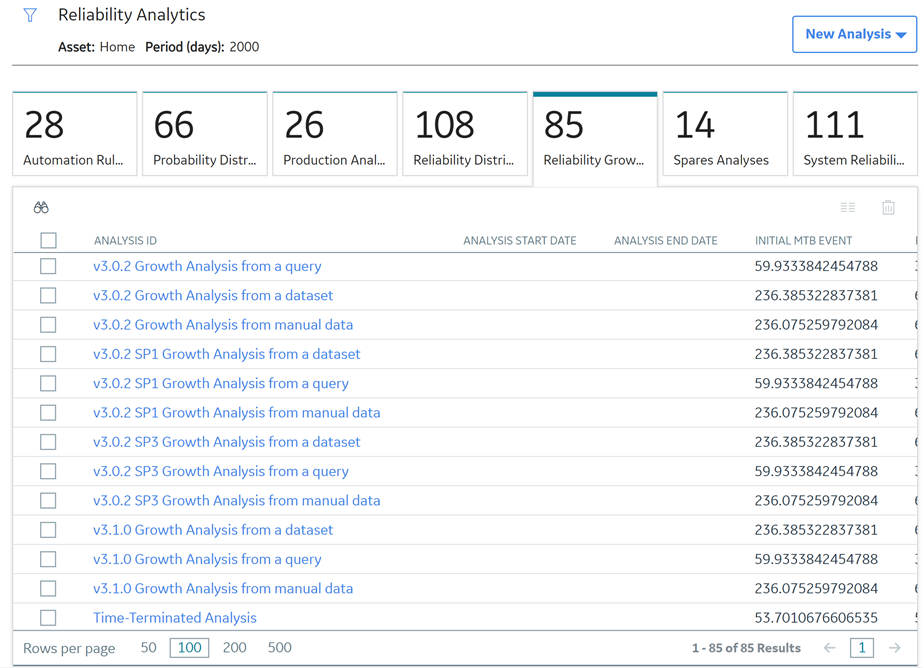The height and width of the screenshot is (668, 924).
Task: Open the filter funnel icon
Action: [x=29, y=15]
